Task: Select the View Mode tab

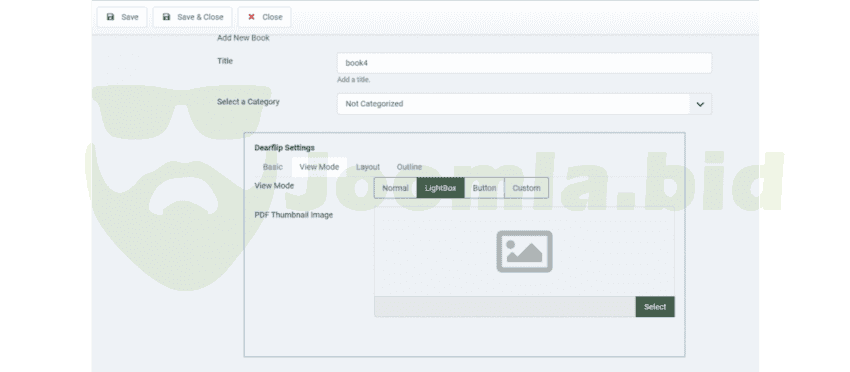Action: tap(319, 167)
